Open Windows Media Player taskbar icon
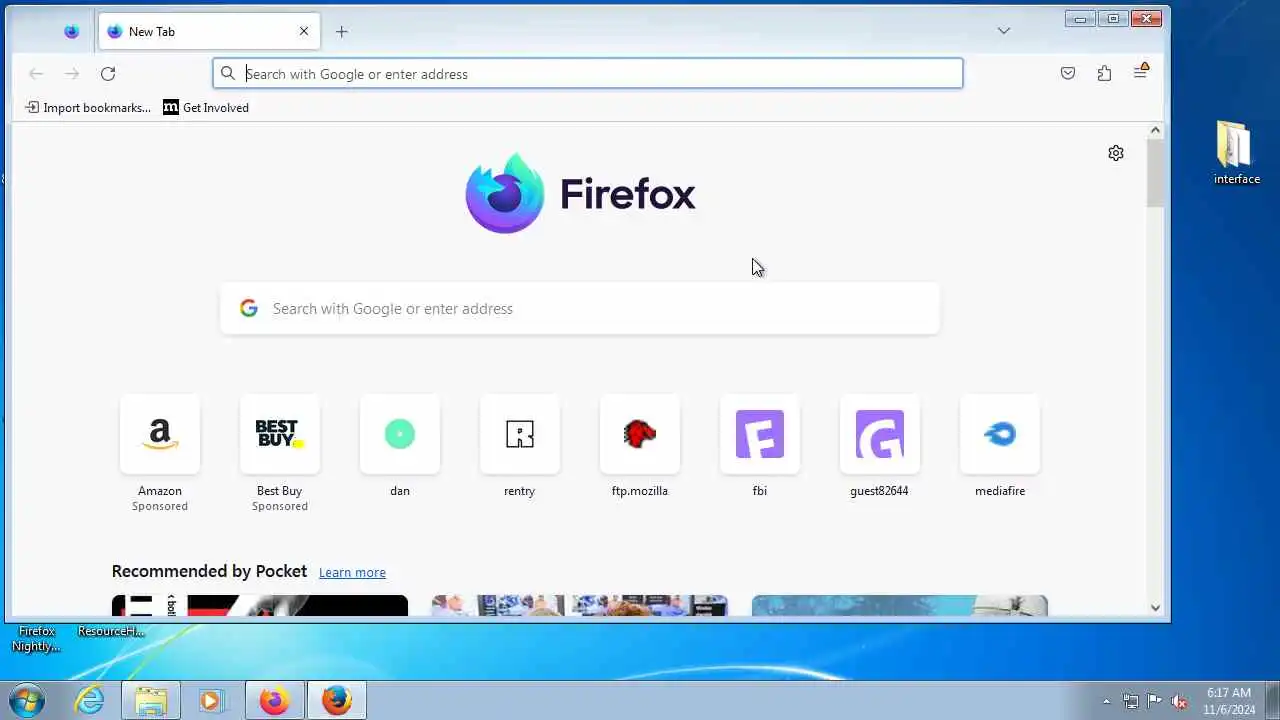 coord(211,700)
